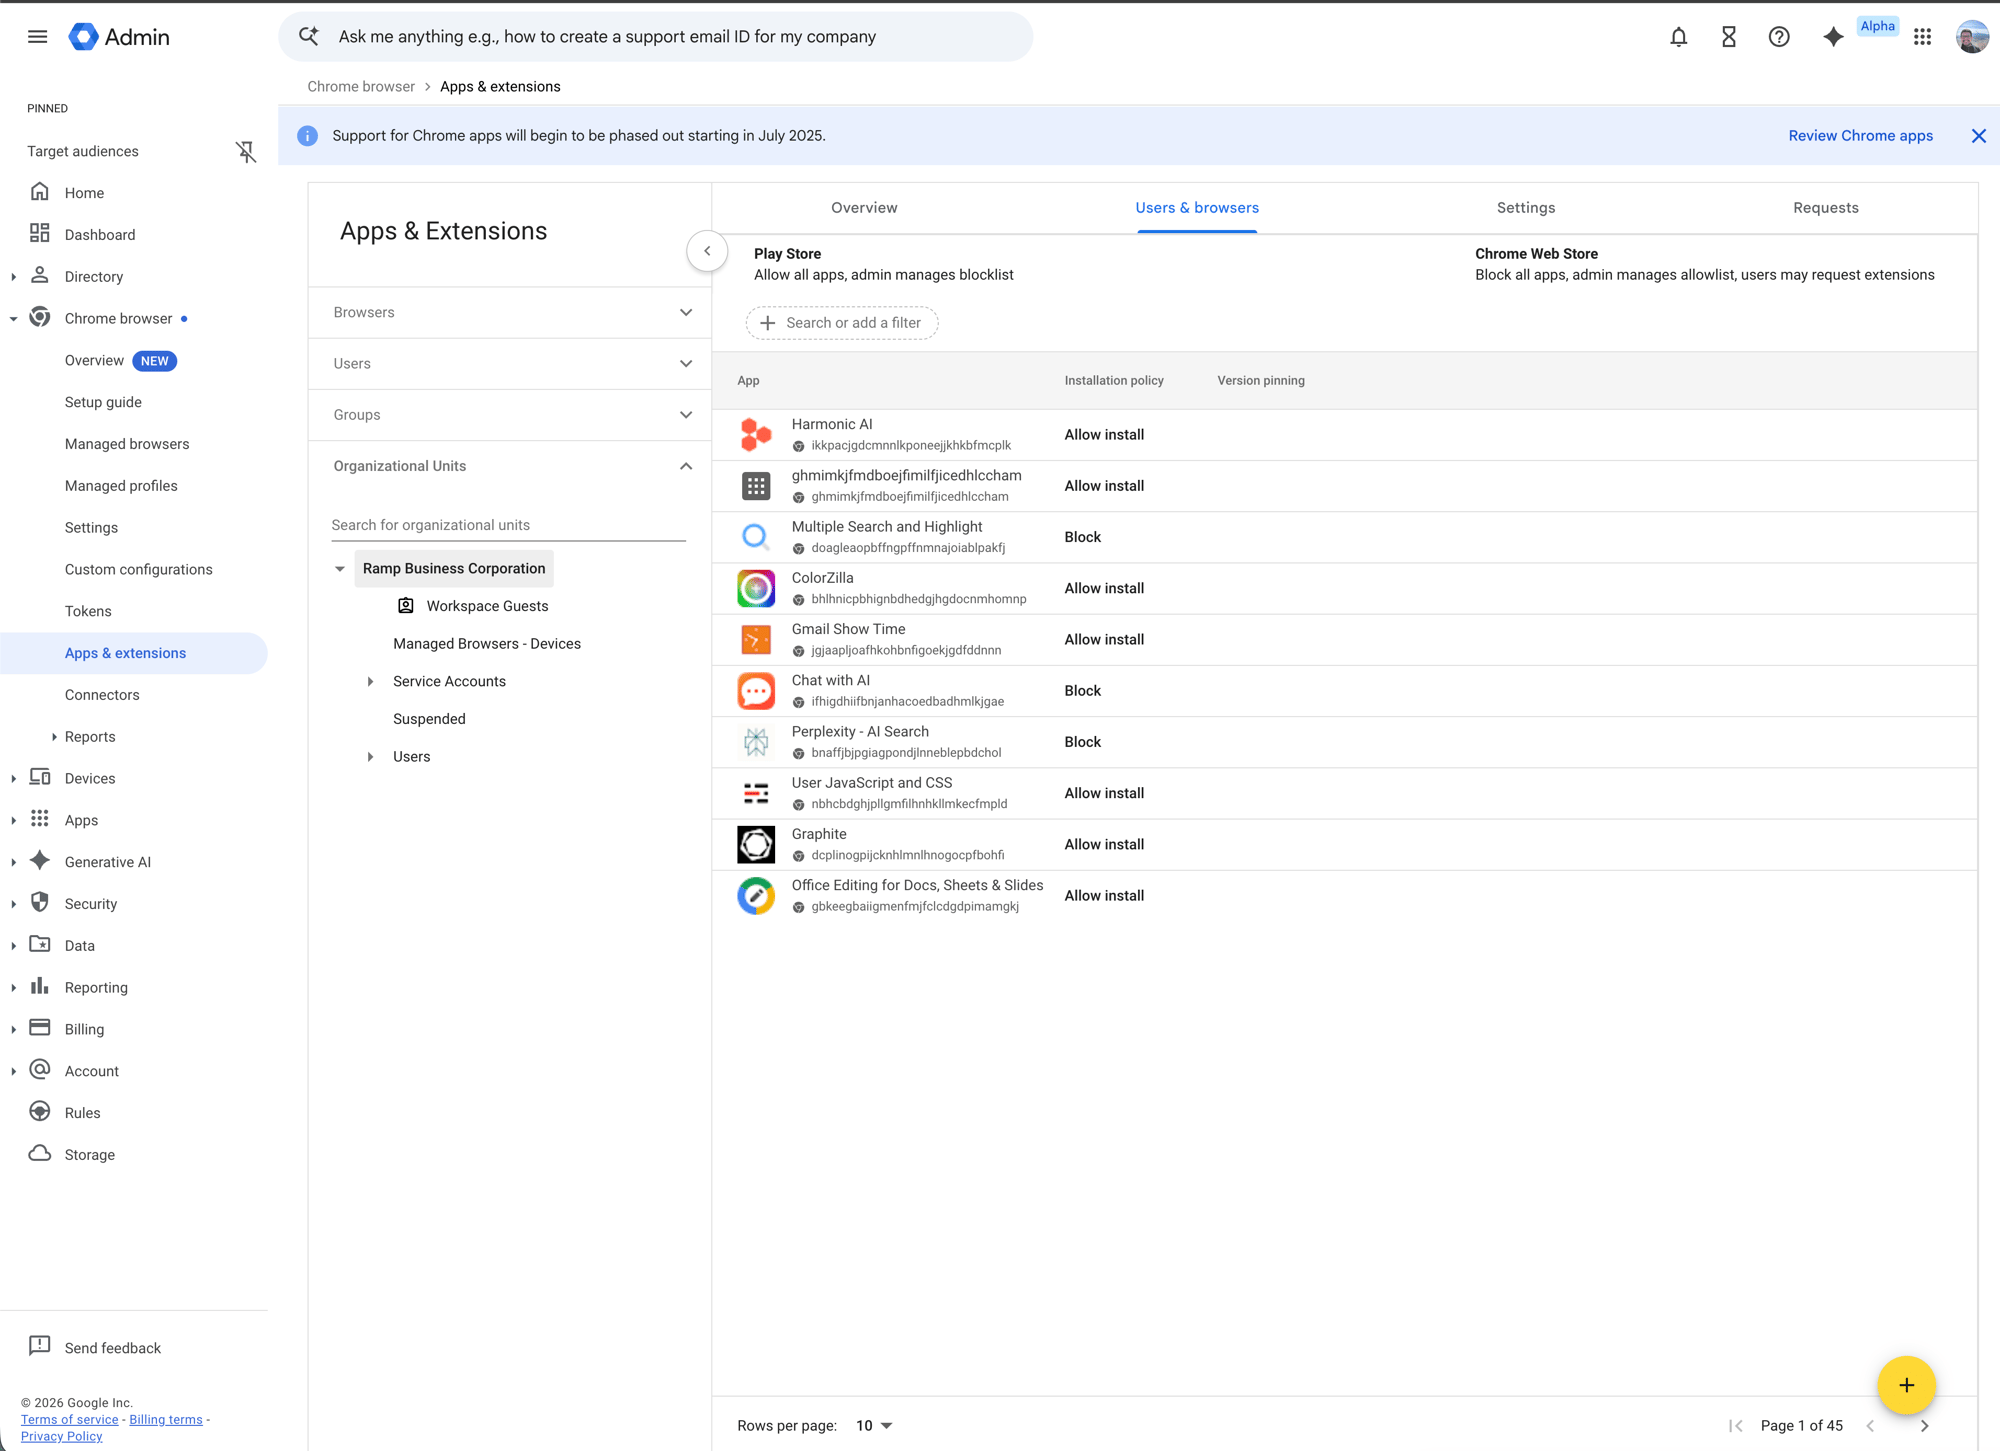Click the top Ask me anything search bar

click(656, 37)
